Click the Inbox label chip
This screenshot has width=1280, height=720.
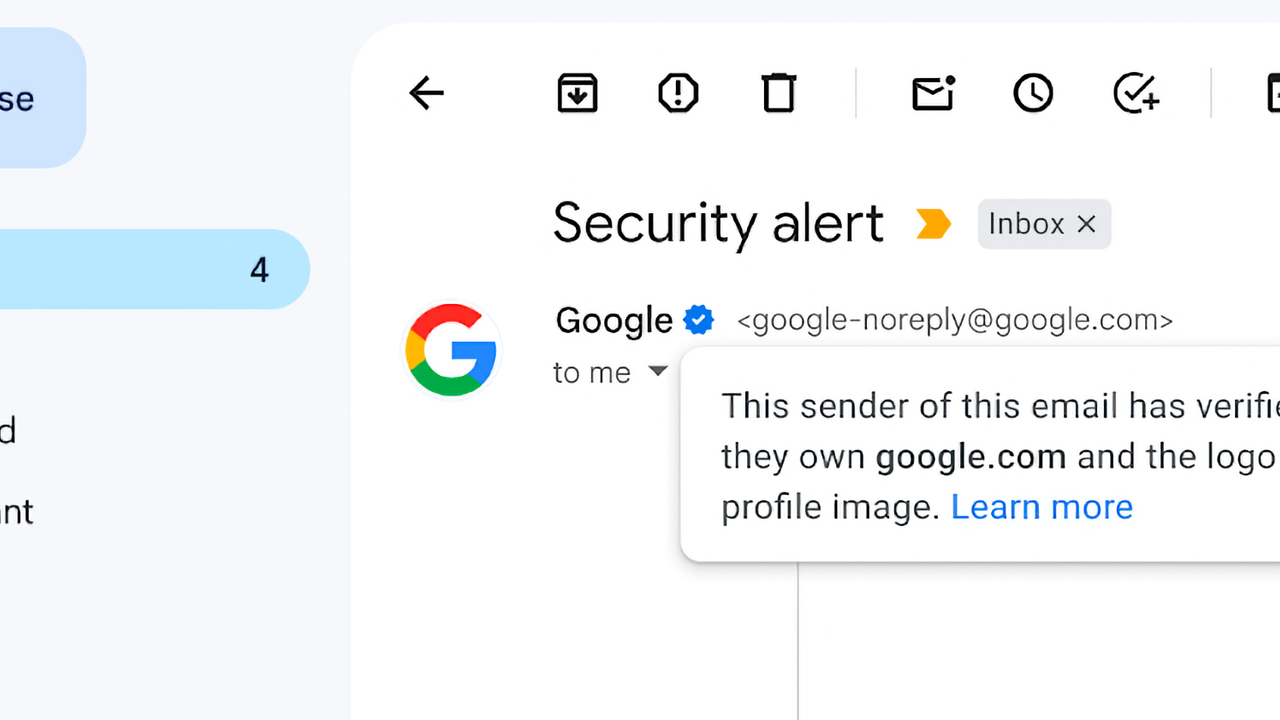click(1026, 224)
